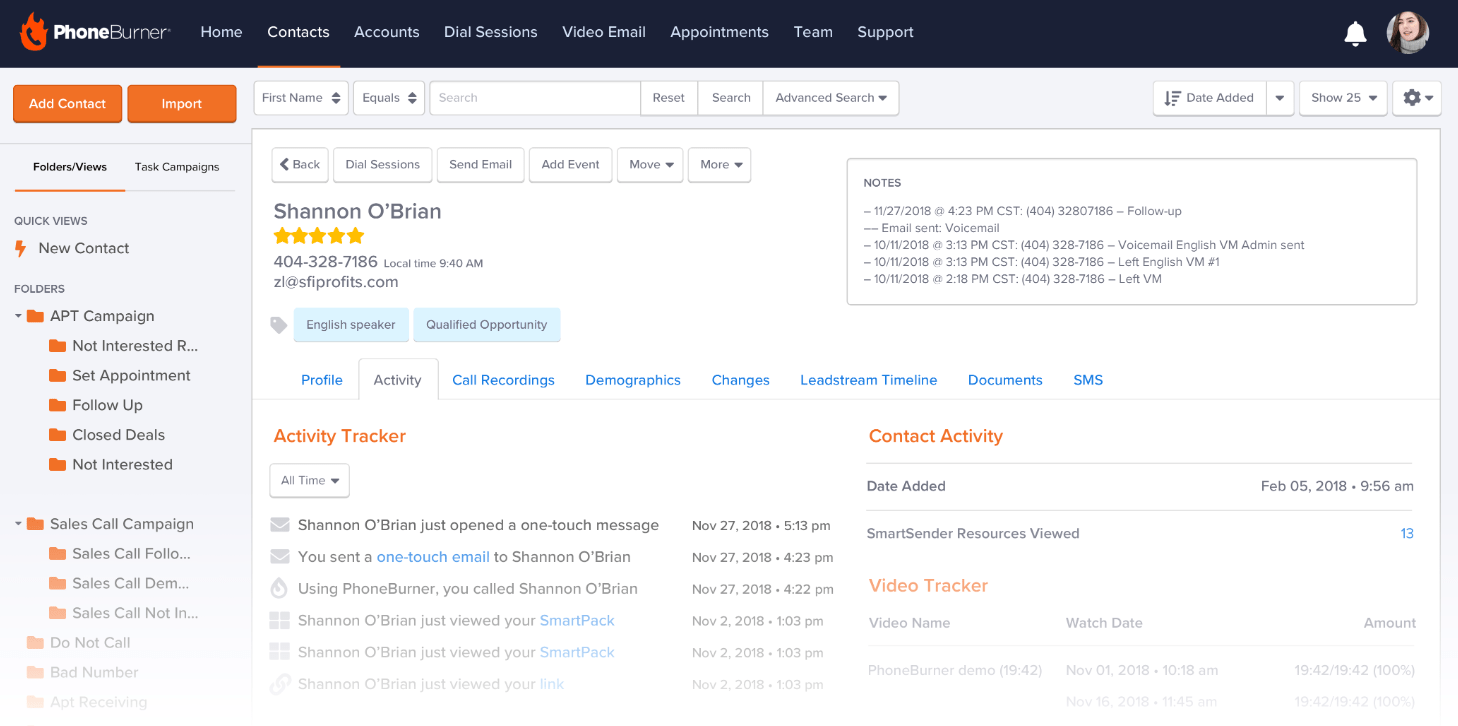Open the Support menu
Image resolution: width=1458 pixels, height=726 pixels.
(x=885, y=32)
